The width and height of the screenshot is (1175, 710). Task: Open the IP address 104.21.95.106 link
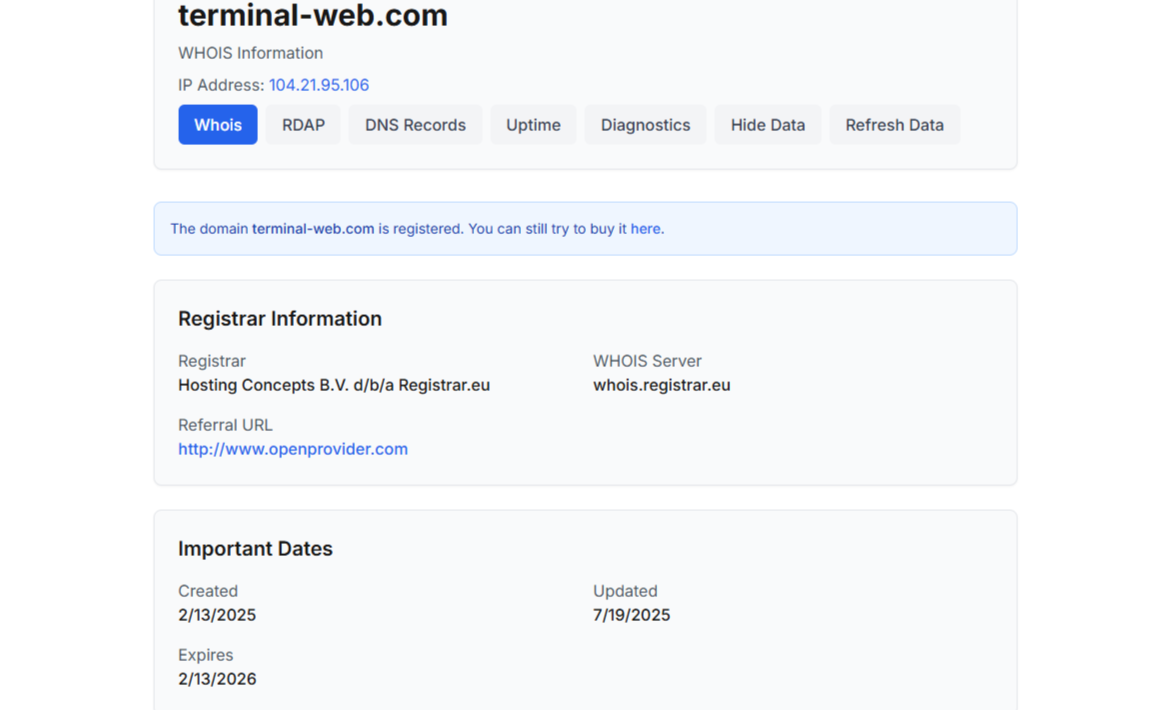(319, 85)
